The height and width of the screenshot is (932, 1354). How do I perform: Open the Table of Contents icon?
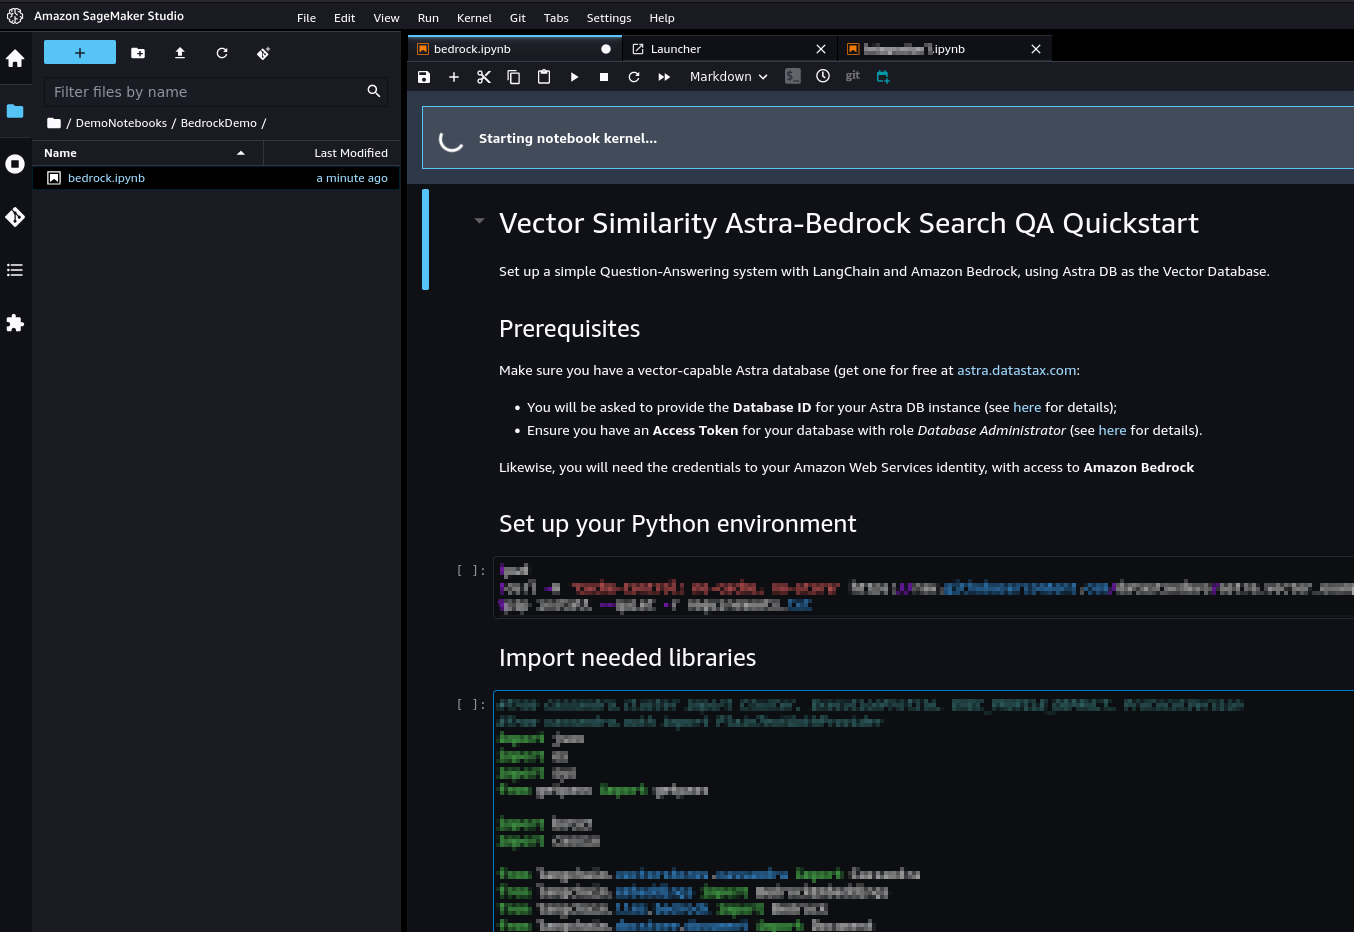[15, 270]
